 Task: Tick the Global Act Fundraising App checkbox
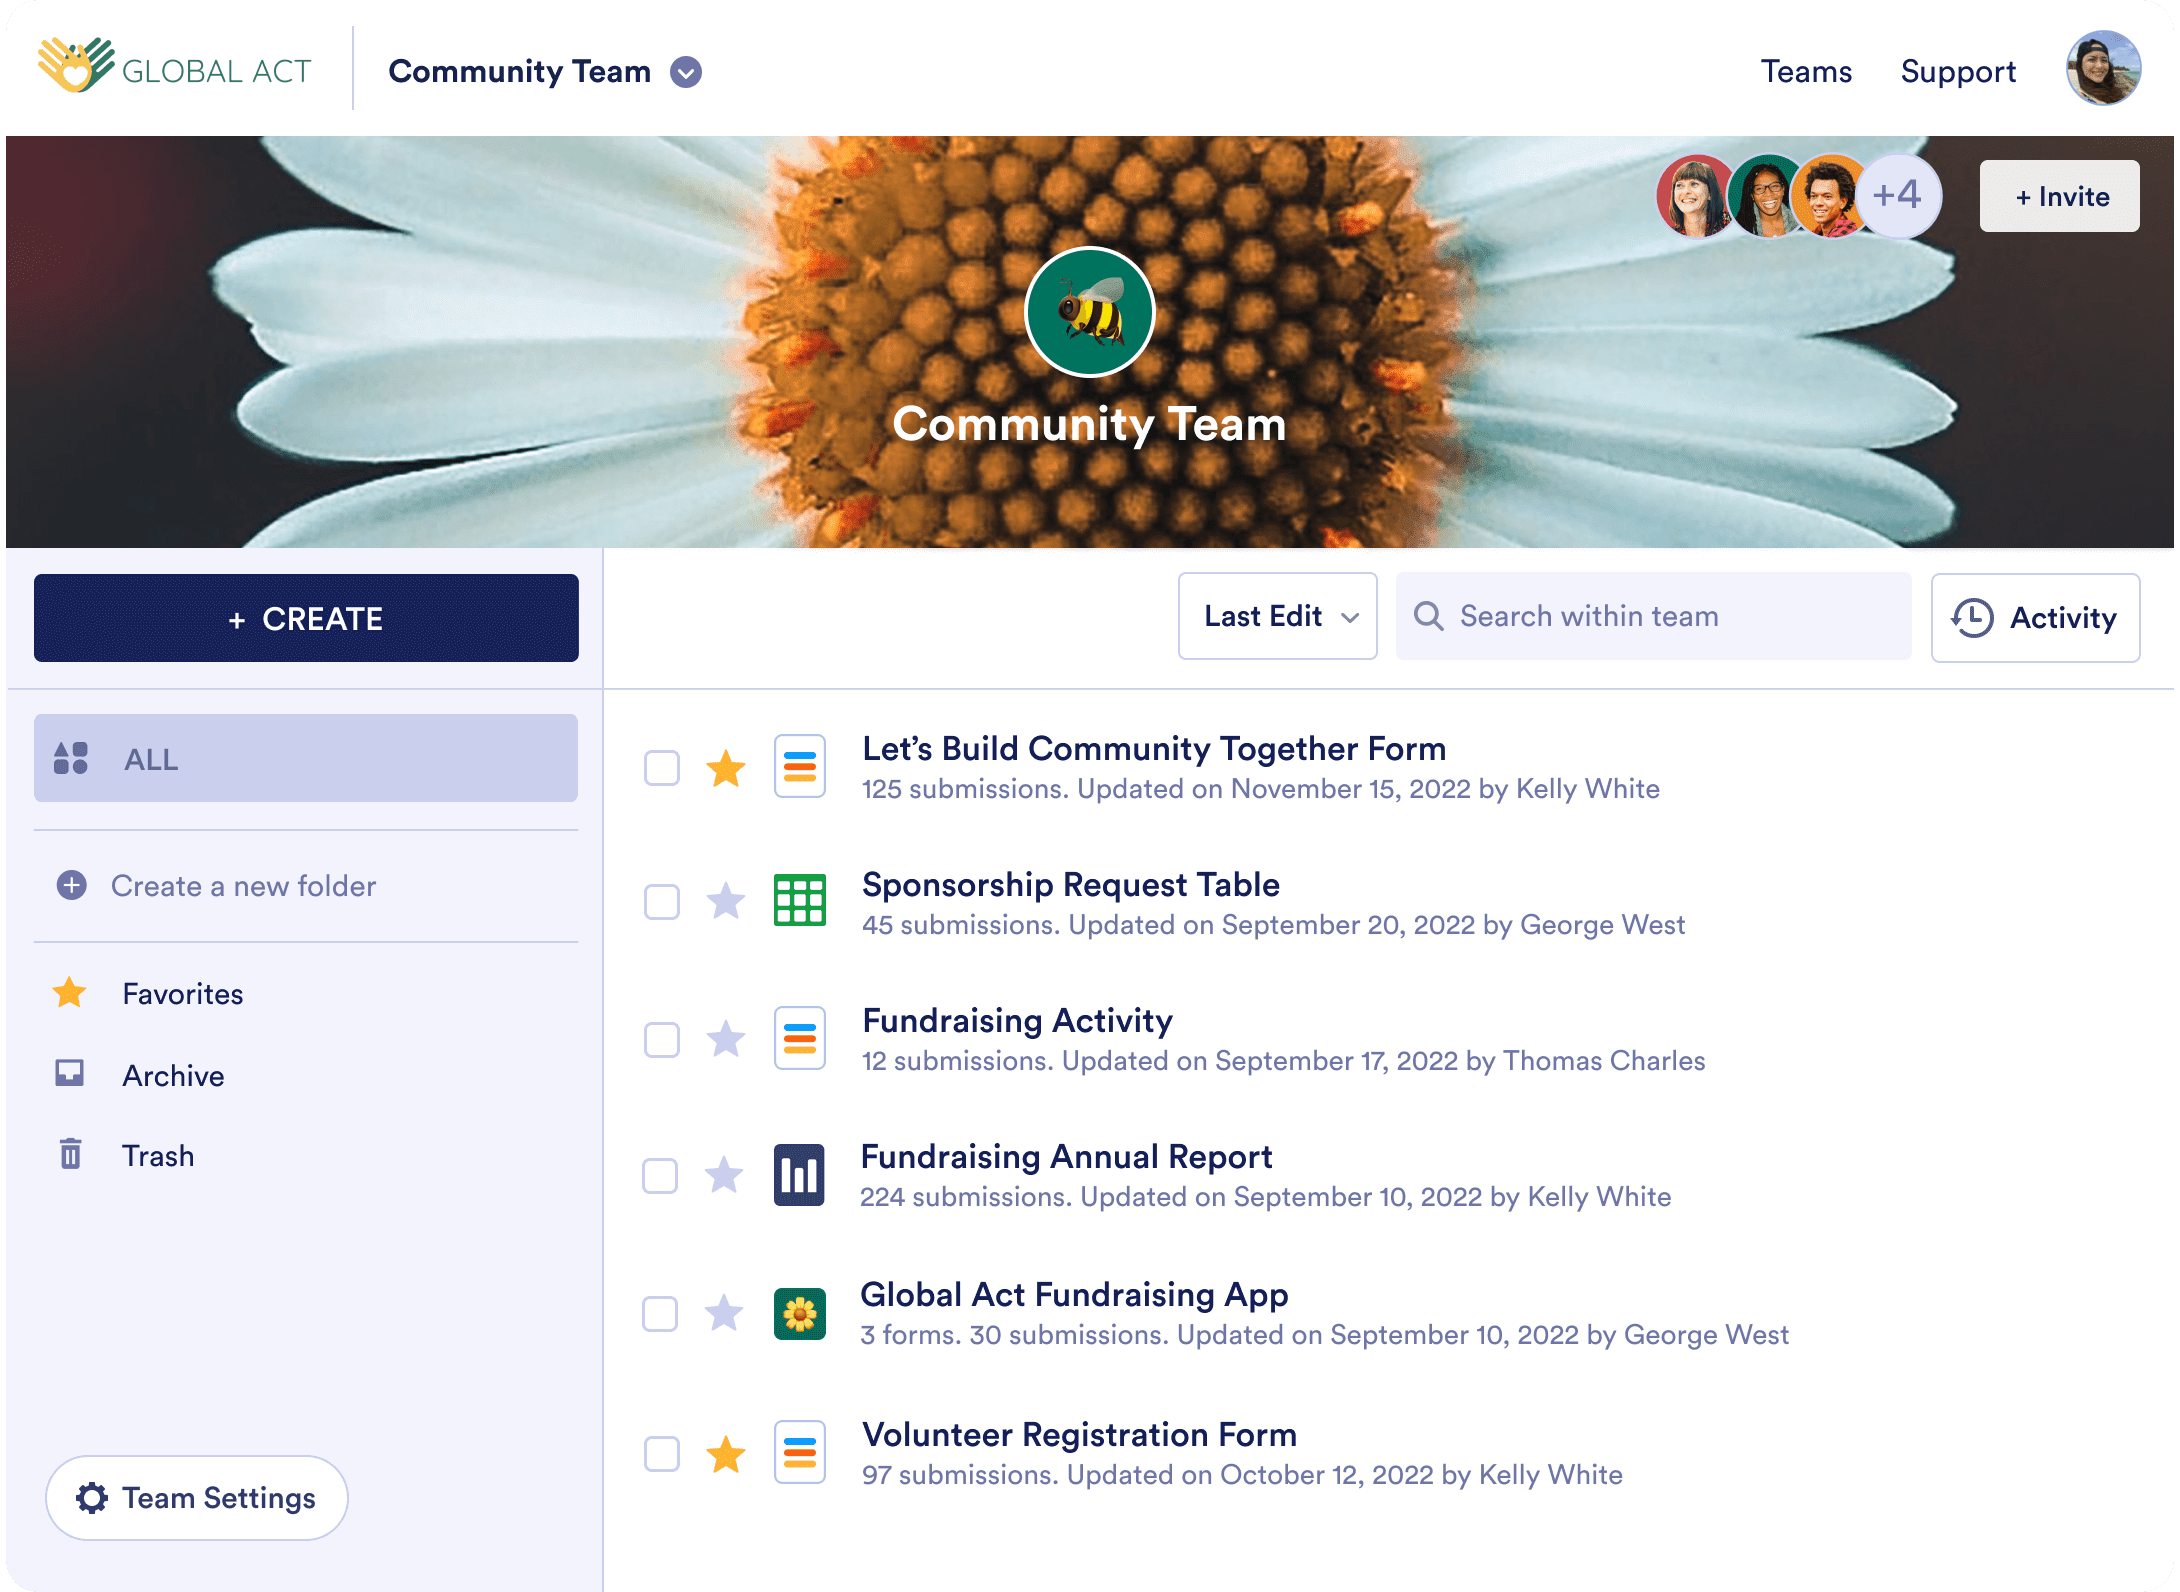tap(660, 1313)
